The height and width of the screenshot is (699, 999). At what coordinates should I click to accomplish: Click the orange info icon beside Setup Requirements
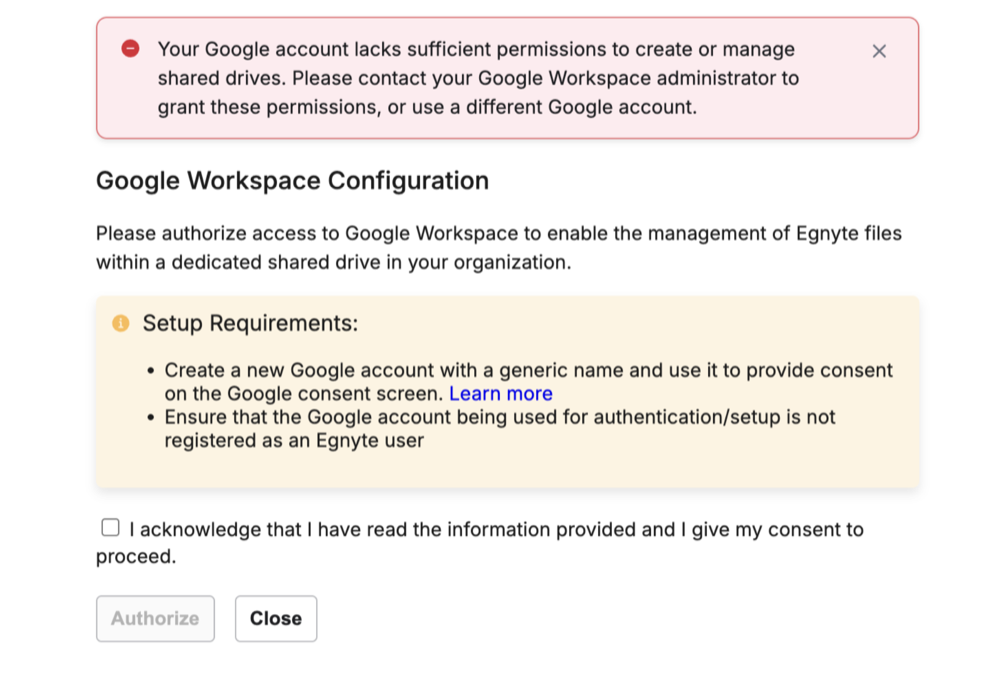(120, 323)
